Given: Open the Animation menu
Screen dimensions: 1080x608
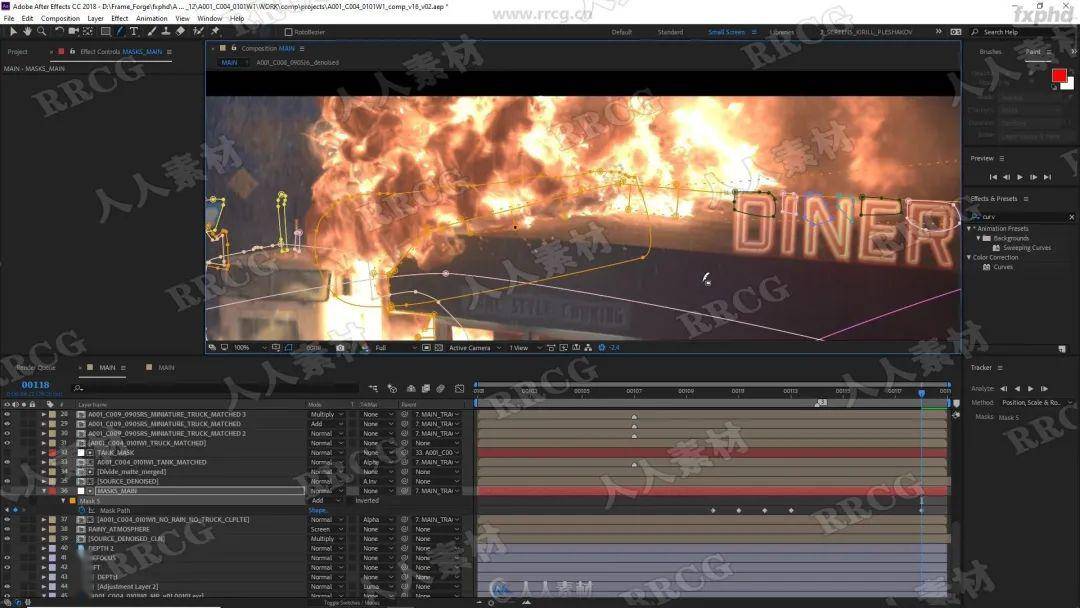Looking at the screenshot, I should tap(152, 18).
